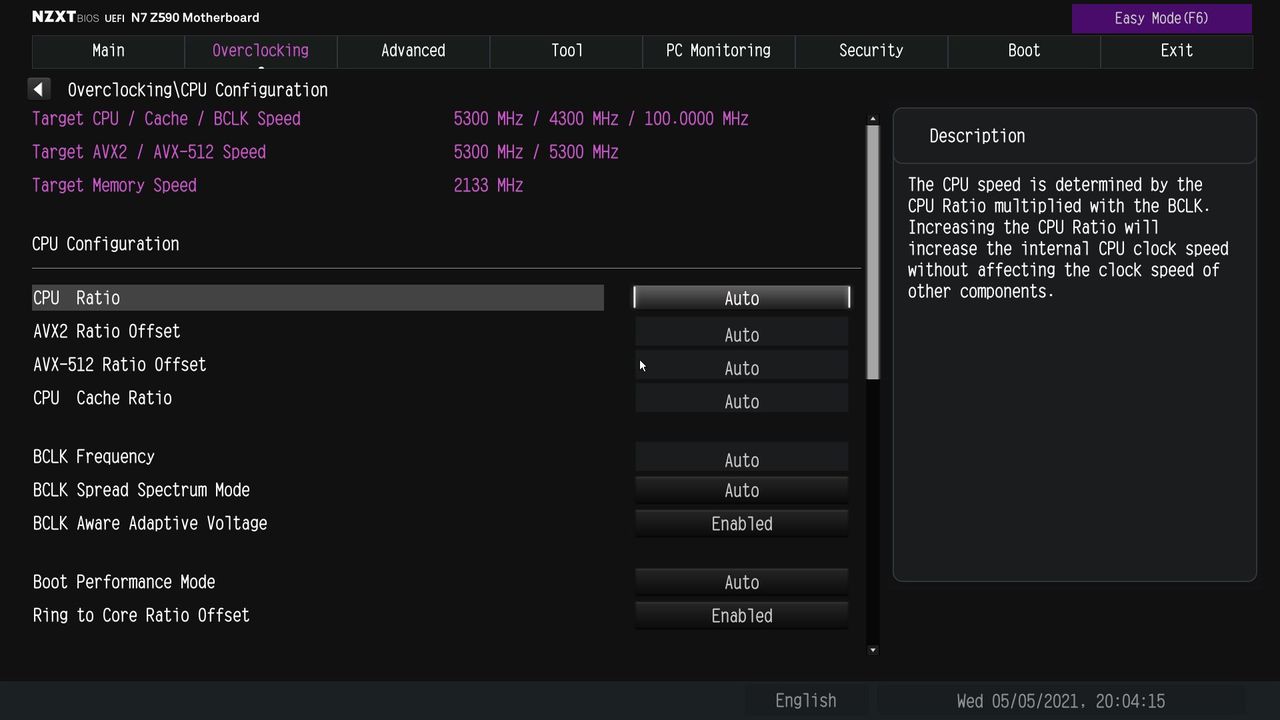Click the vertical scrollbar thumb
This screenshot has width=1280, height=720.
point(873,252)
